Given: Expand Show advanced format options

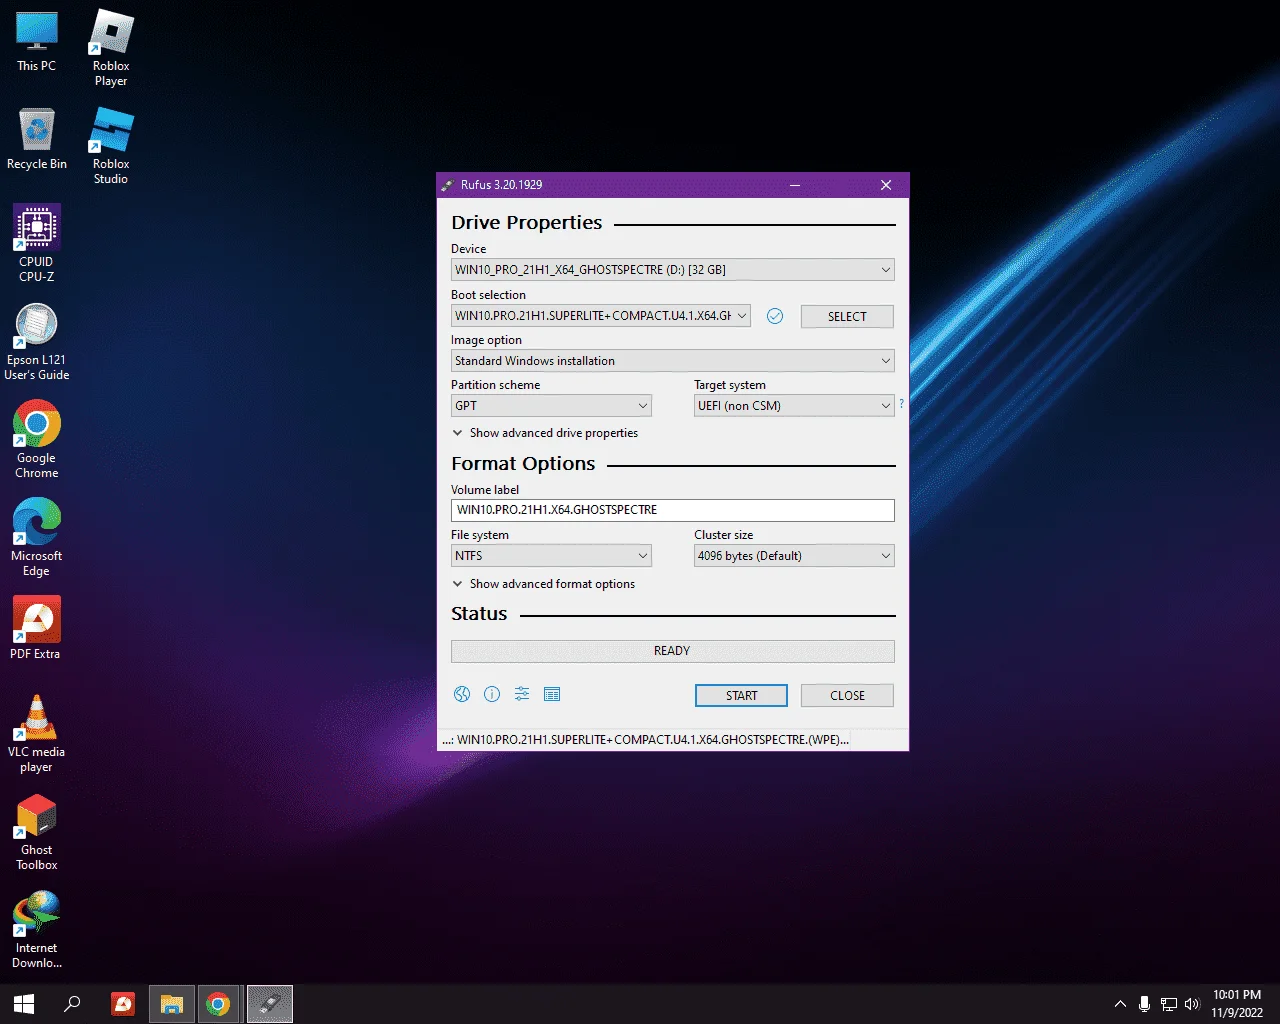Looking at the screenshot, I should click(544, 584).
